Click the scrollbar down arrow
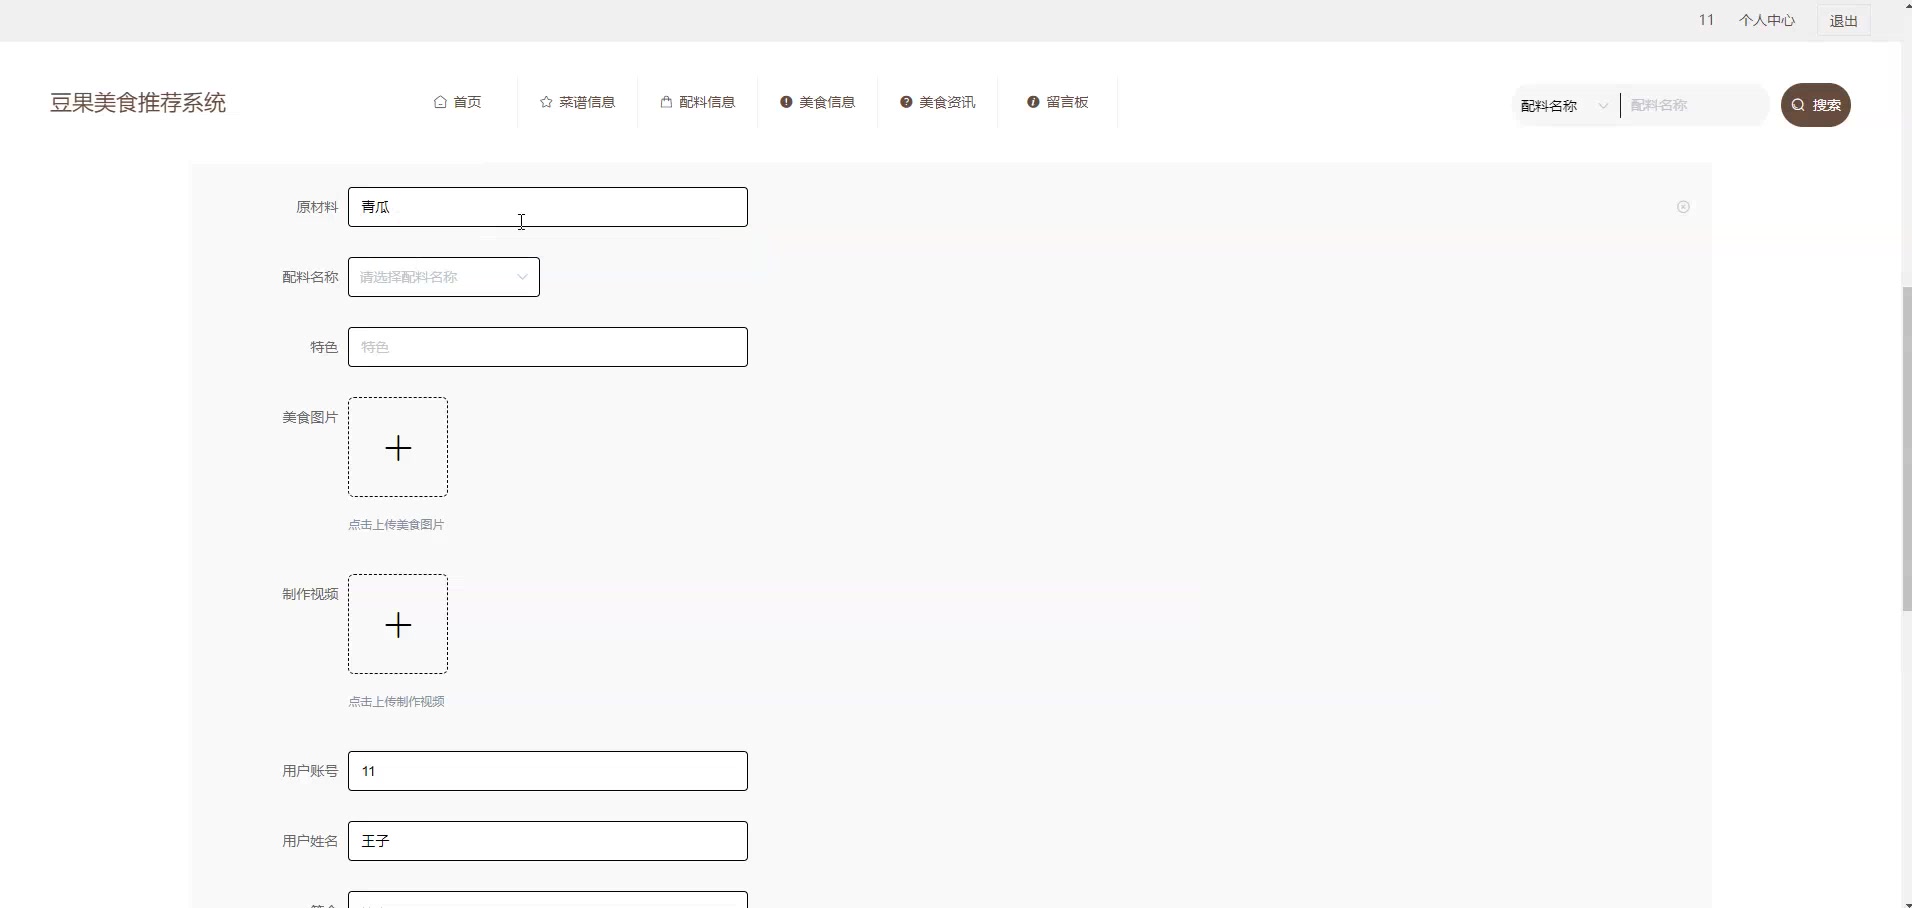 [1906, 902]
